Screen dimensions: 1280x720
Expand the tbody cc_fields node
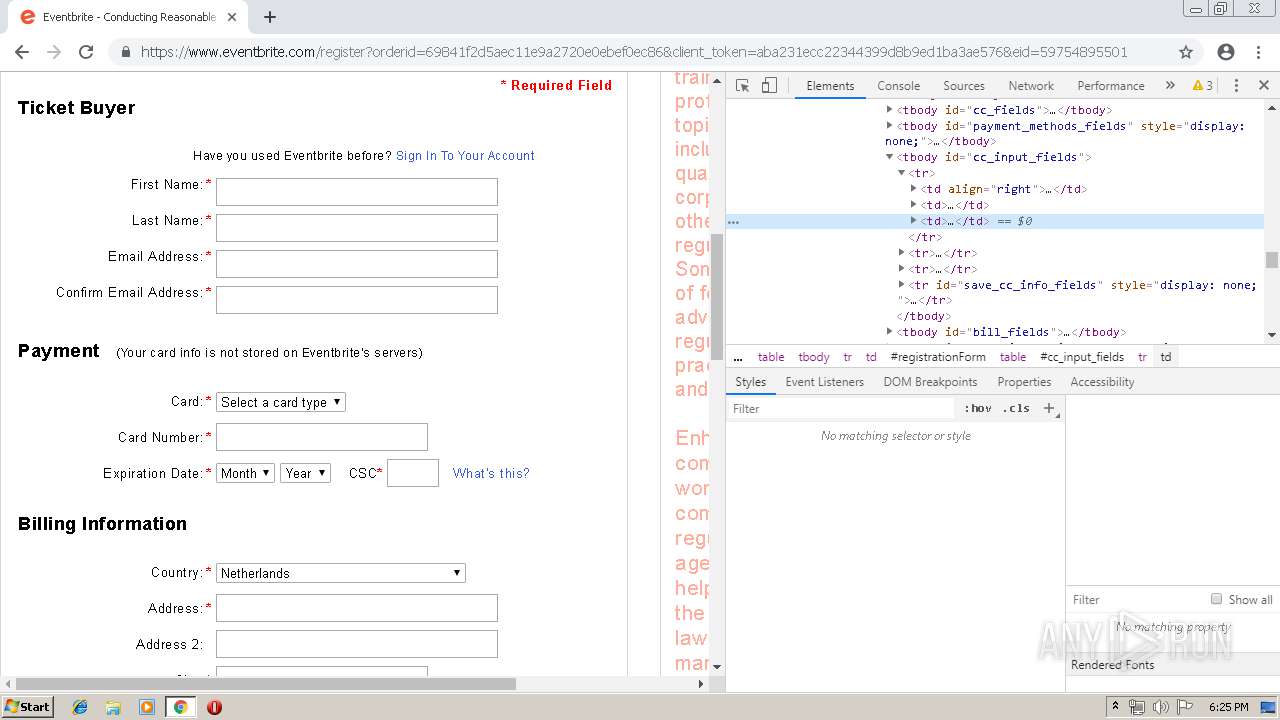[x=890, y=110]
